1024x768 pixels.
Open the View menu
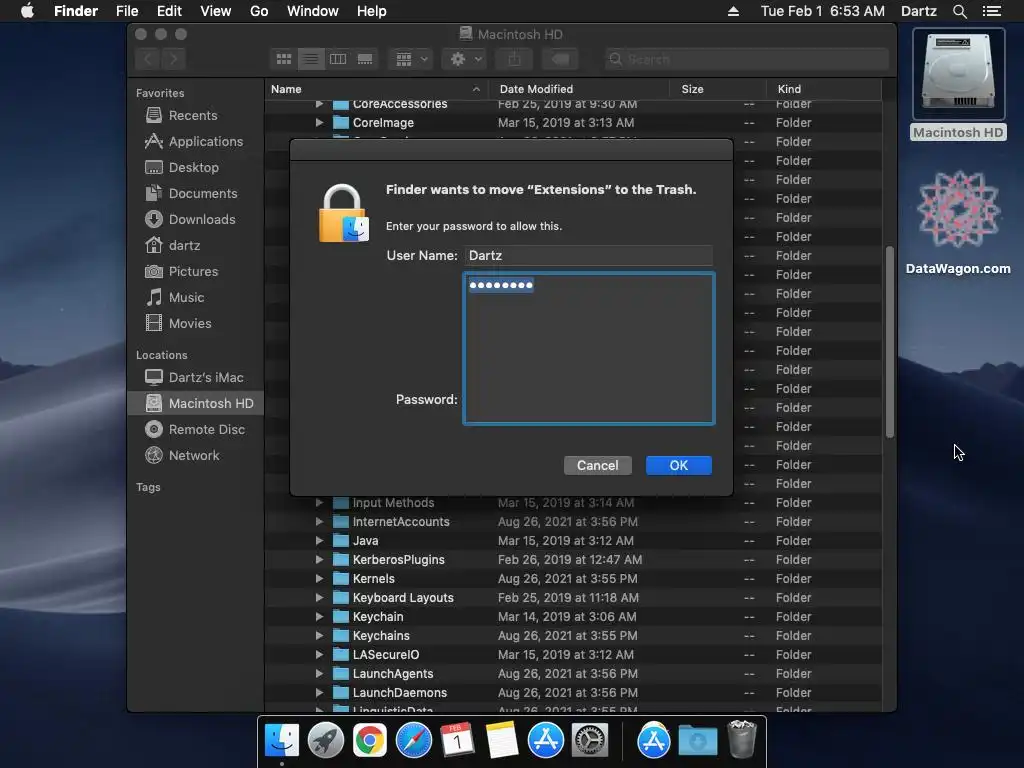216,11
